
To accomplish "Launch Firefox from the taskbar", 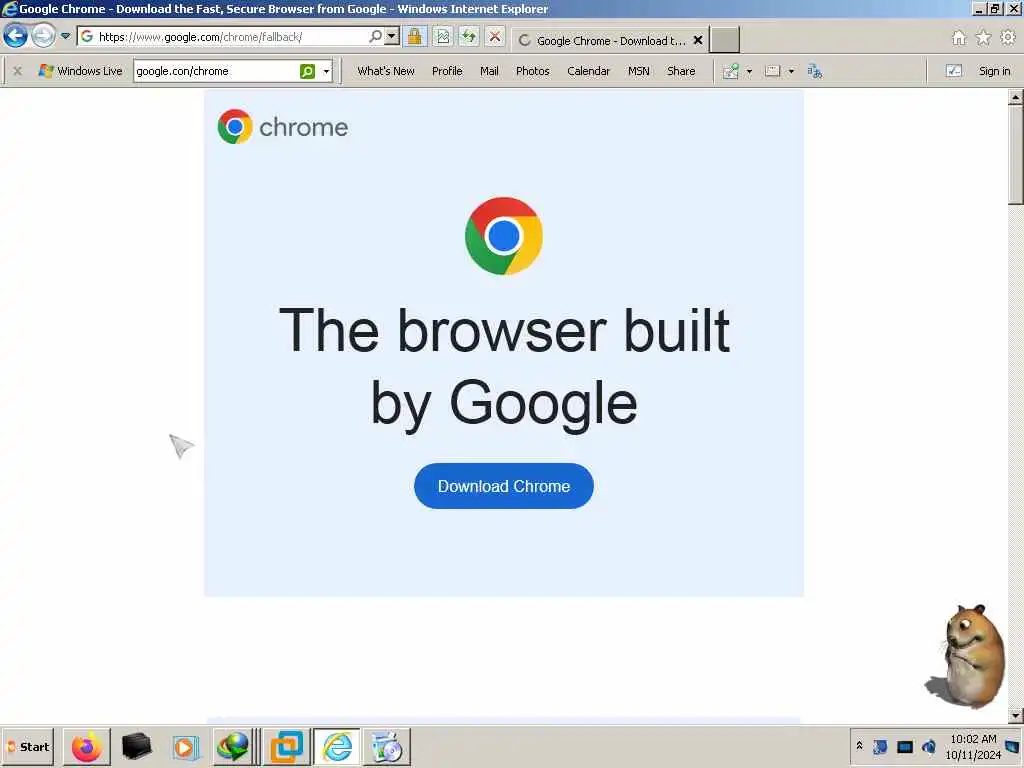I will 87,747.
